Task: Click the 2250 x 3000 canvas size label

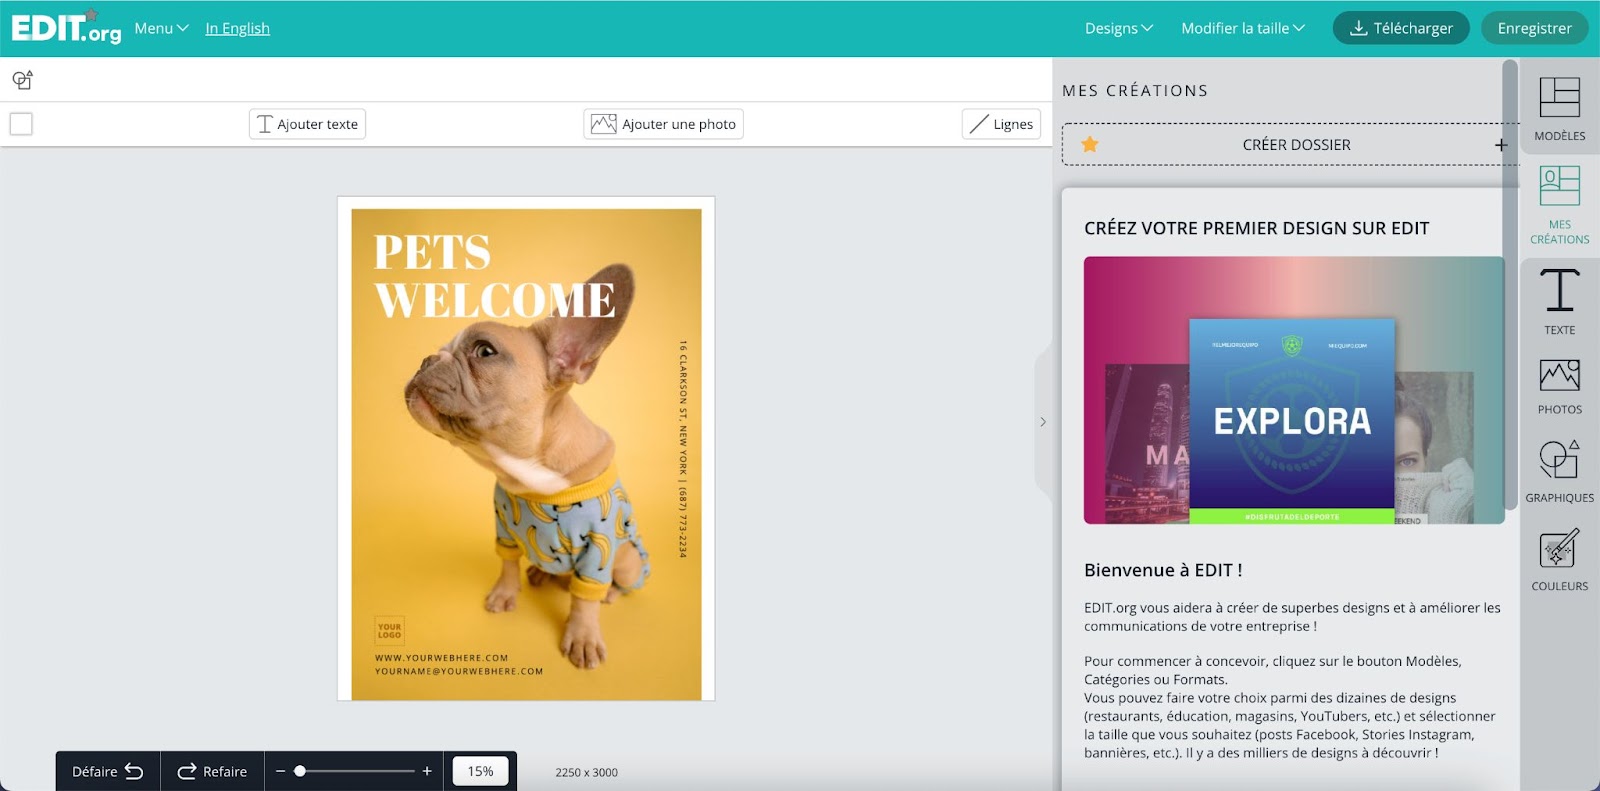Action: pos(586,772)
